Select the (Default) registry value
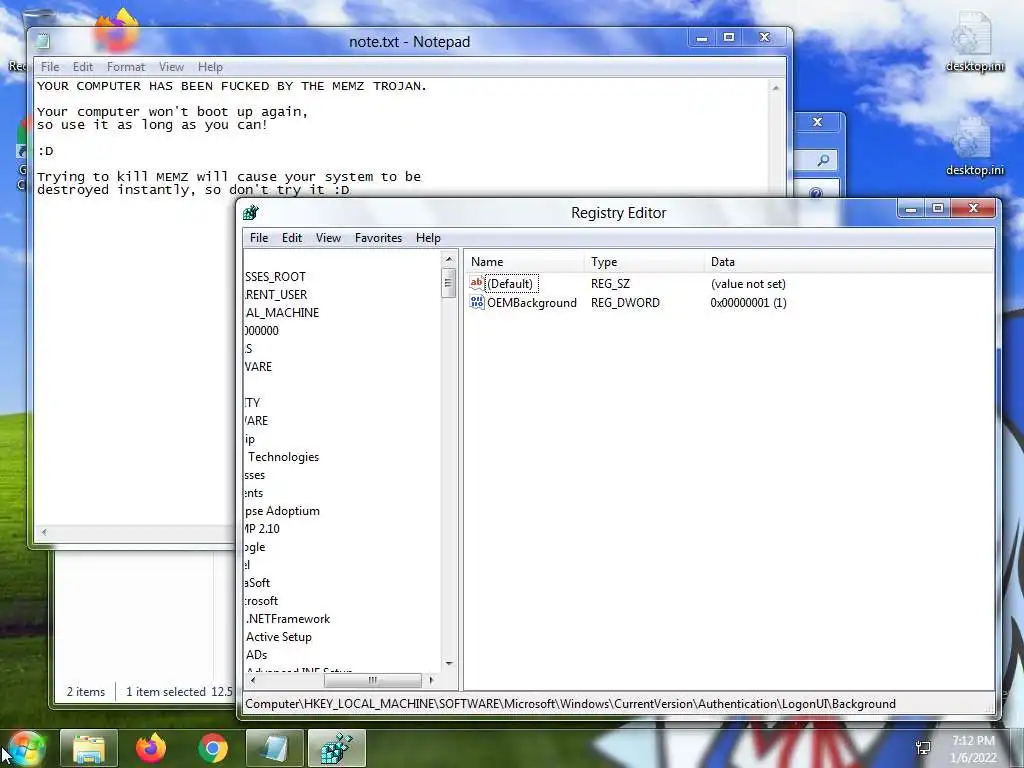The image size is (1024, 768). tap(511, 283)
